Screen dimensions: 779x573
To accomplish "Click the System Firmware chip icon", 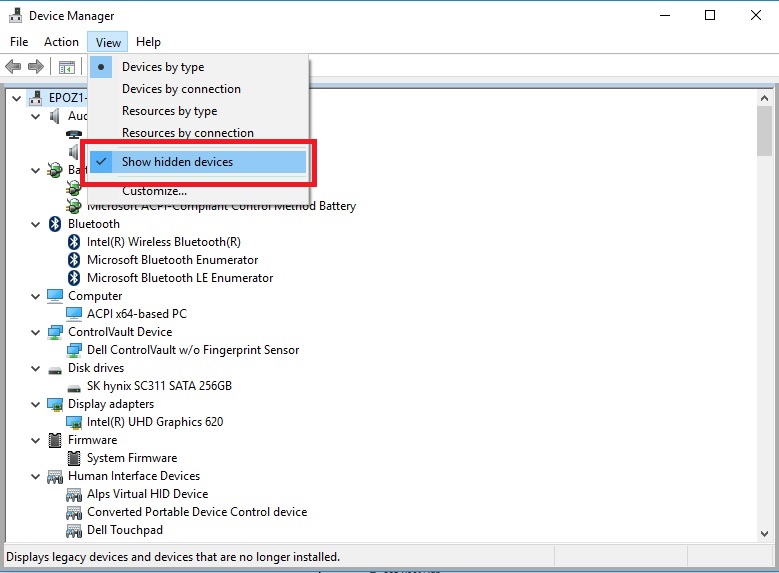I will pyautogui.click(x=74, y=458).
